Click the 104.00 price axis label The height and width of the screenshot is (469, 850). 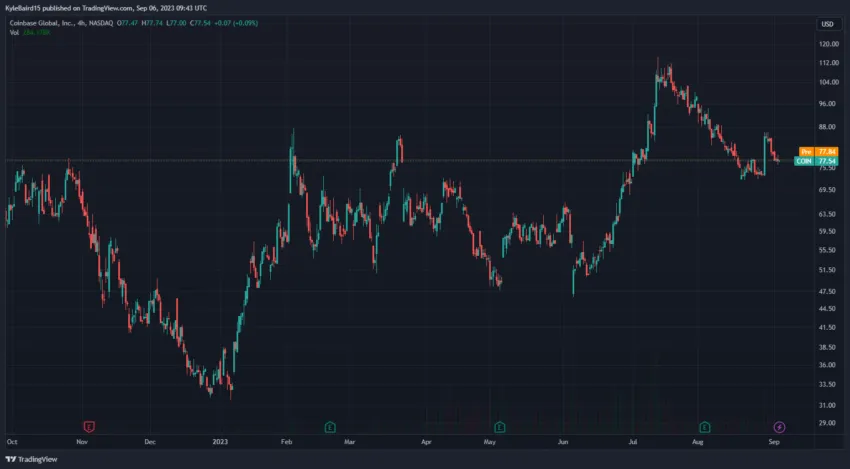pyautogui.click(x=828, y=82)
